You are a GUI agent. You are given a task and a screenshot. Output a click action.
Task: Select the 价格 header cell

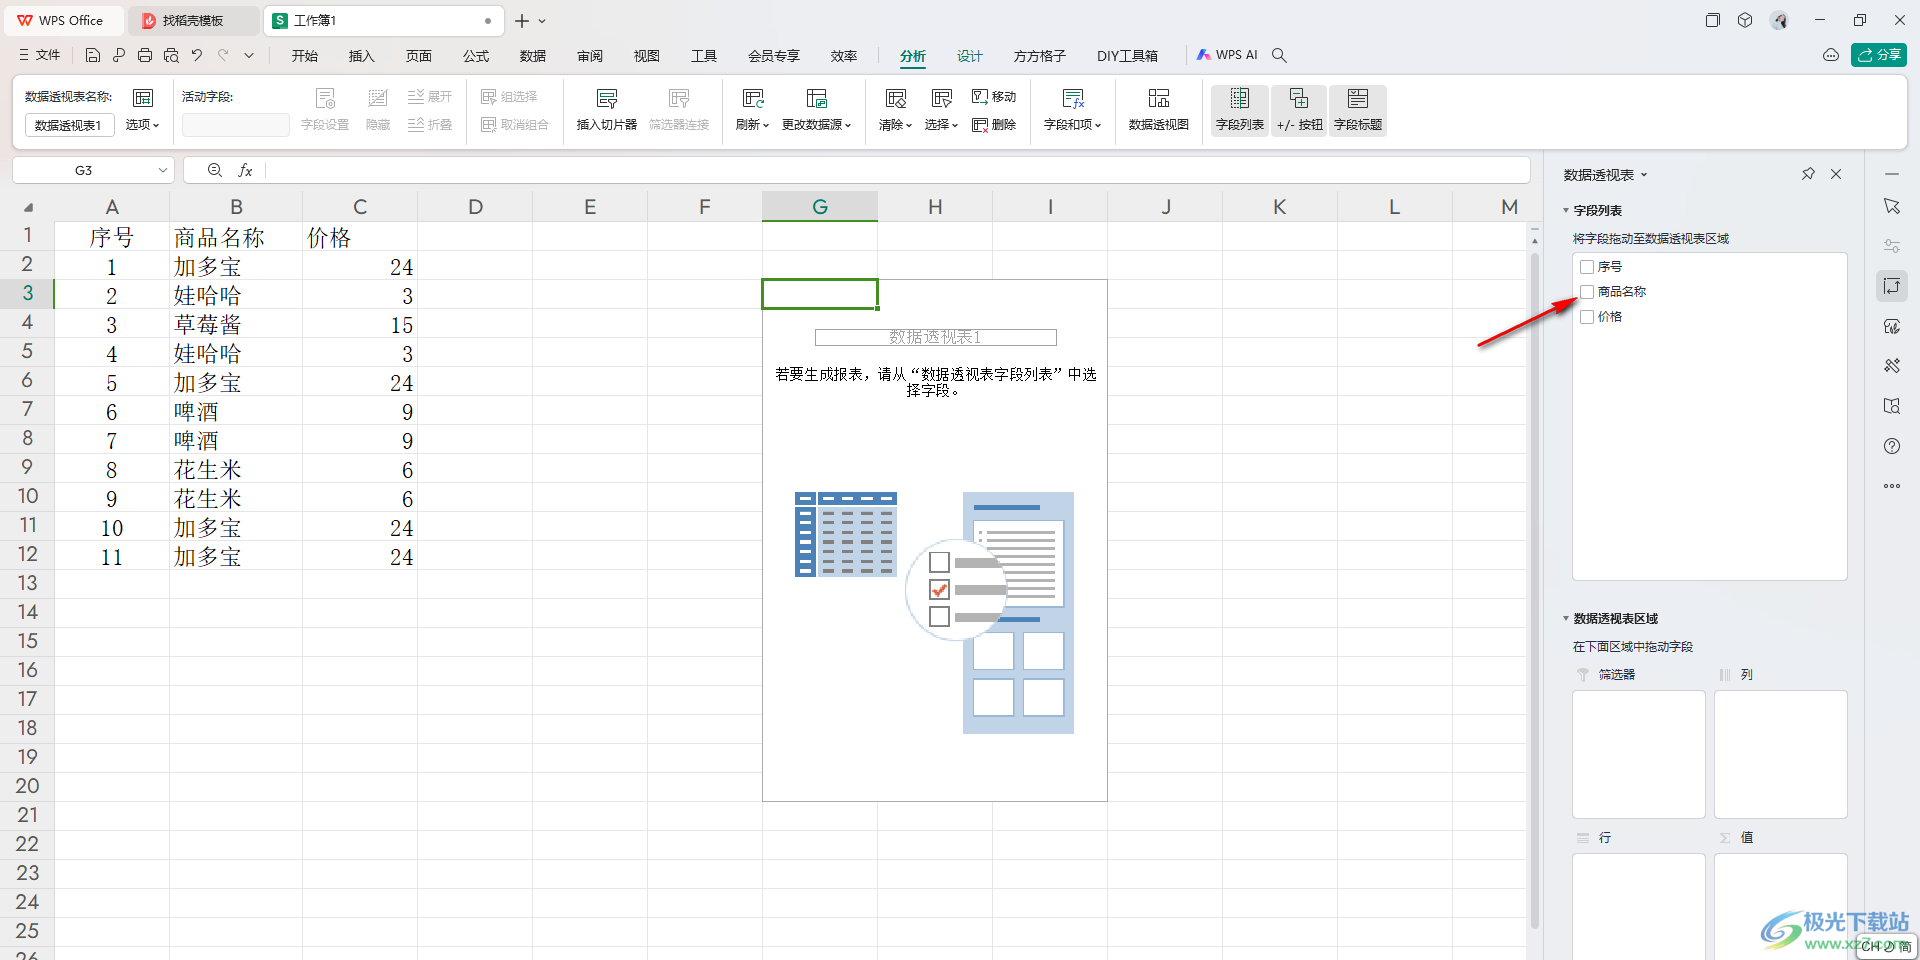[x=360, y=238]
